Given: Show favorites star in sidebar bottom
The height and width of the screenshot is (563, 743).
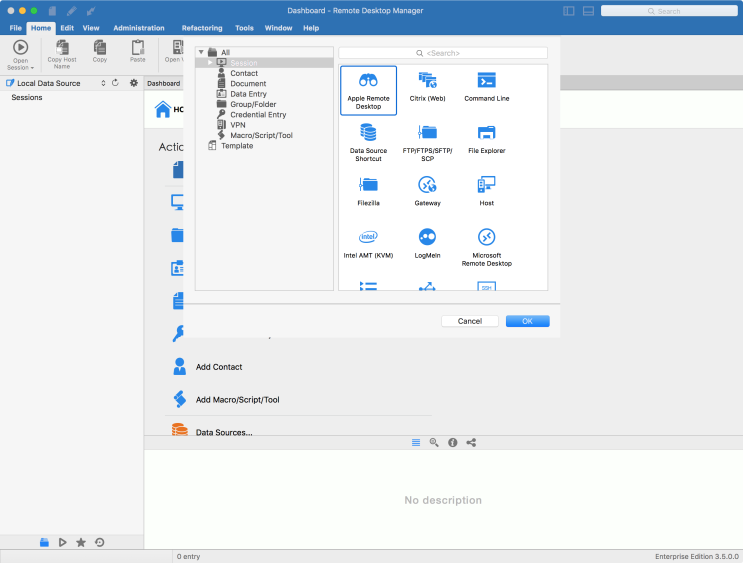Looking at the screenshot, I should [x=81, y=542].
